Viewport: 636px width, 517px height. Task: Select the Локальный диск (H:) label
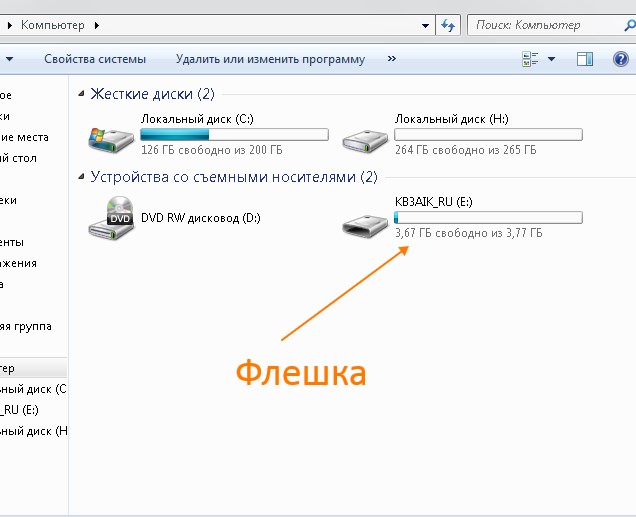click(451, 119)
